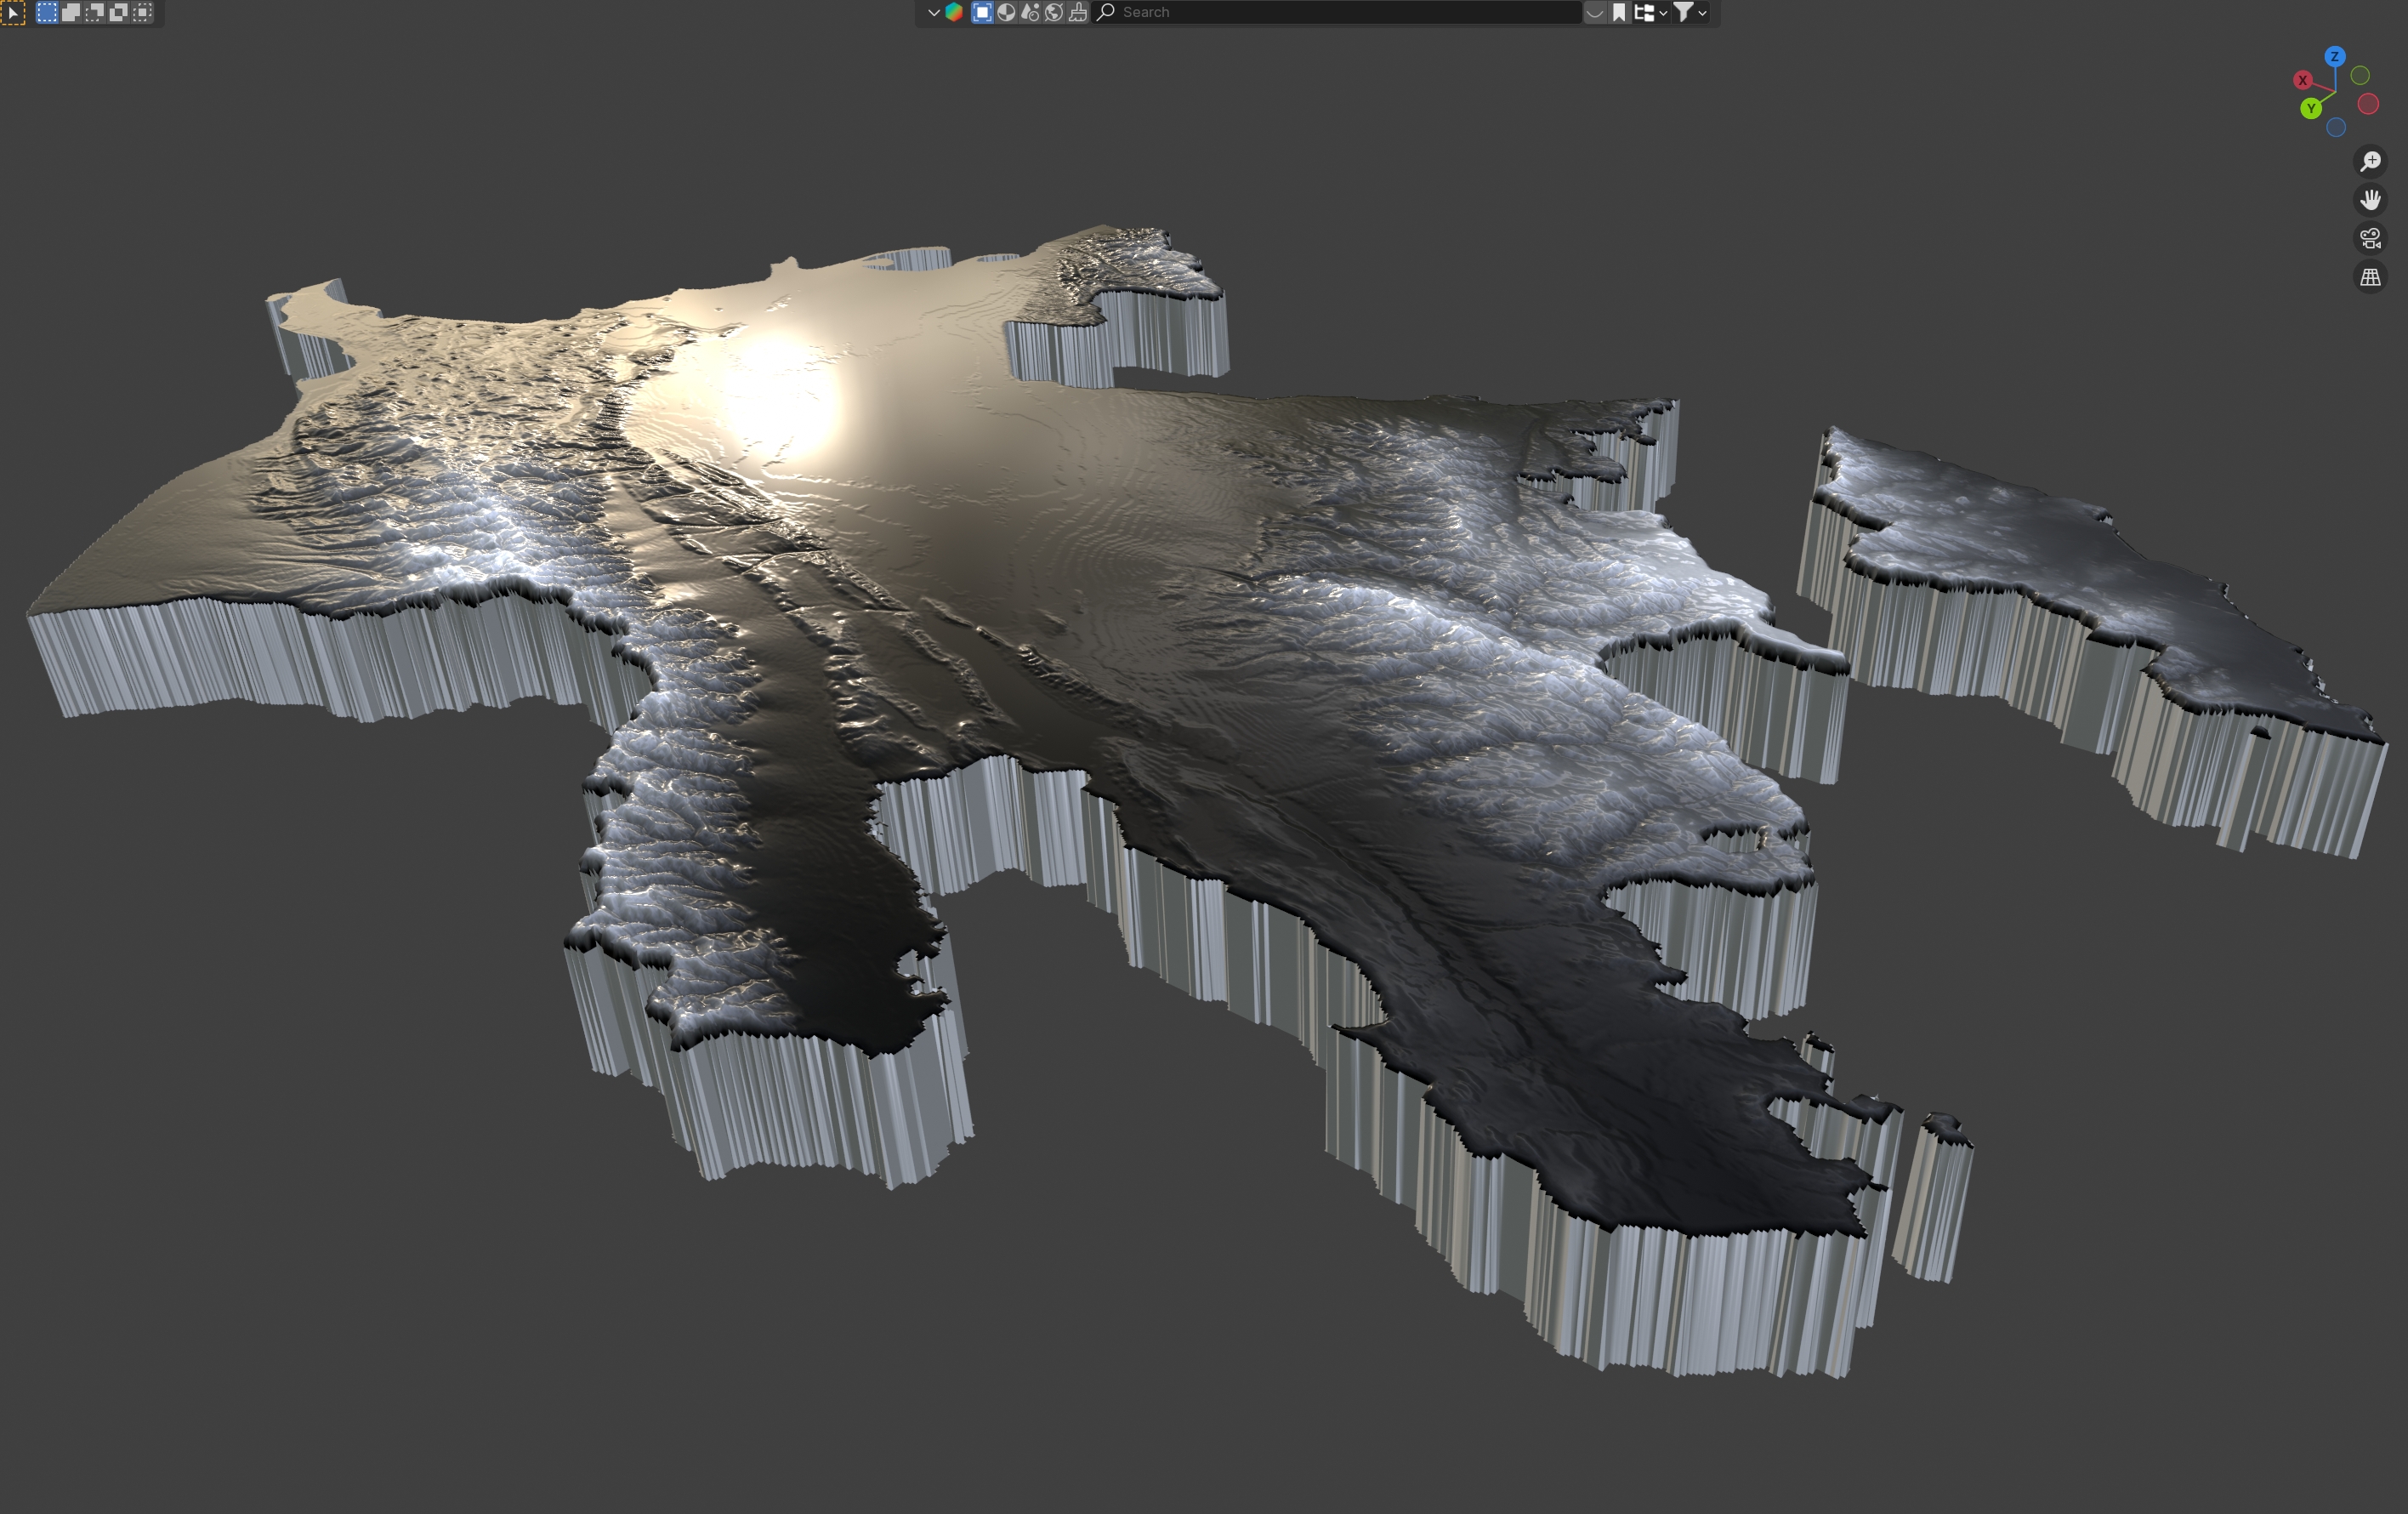Select the Object data-block filter icon
Image resolution: width=2408 pixels, height=1514 pixels.
(x=982, y=12)
